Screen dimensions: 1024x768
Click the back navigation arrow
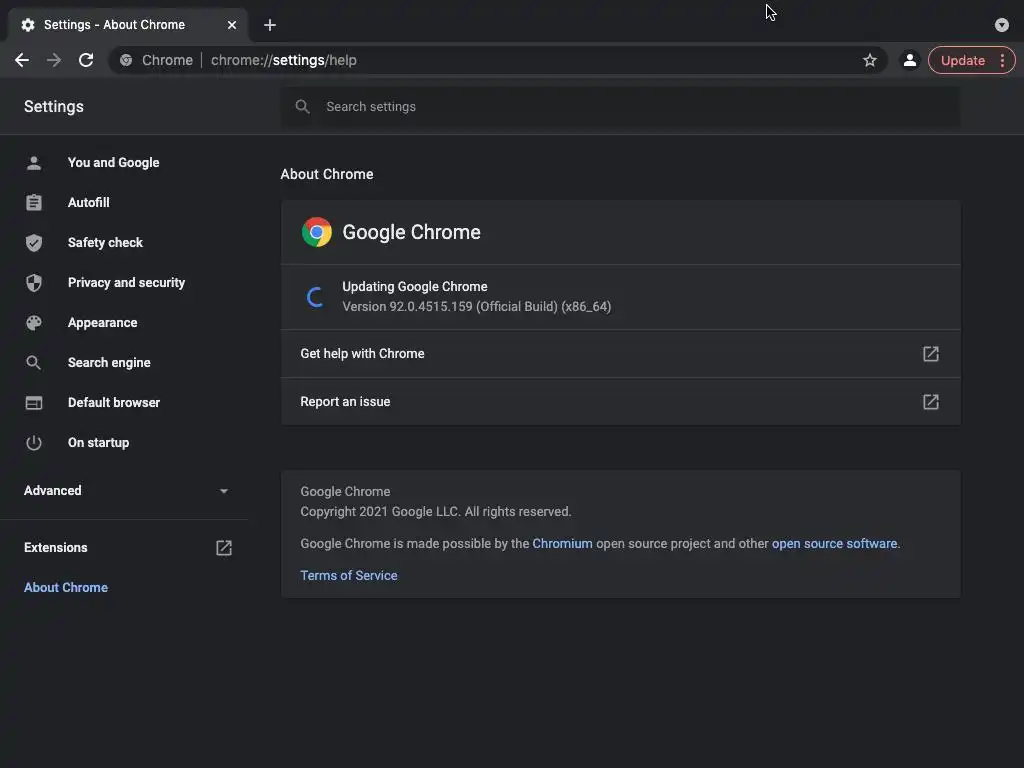click(x=22, y=60)
